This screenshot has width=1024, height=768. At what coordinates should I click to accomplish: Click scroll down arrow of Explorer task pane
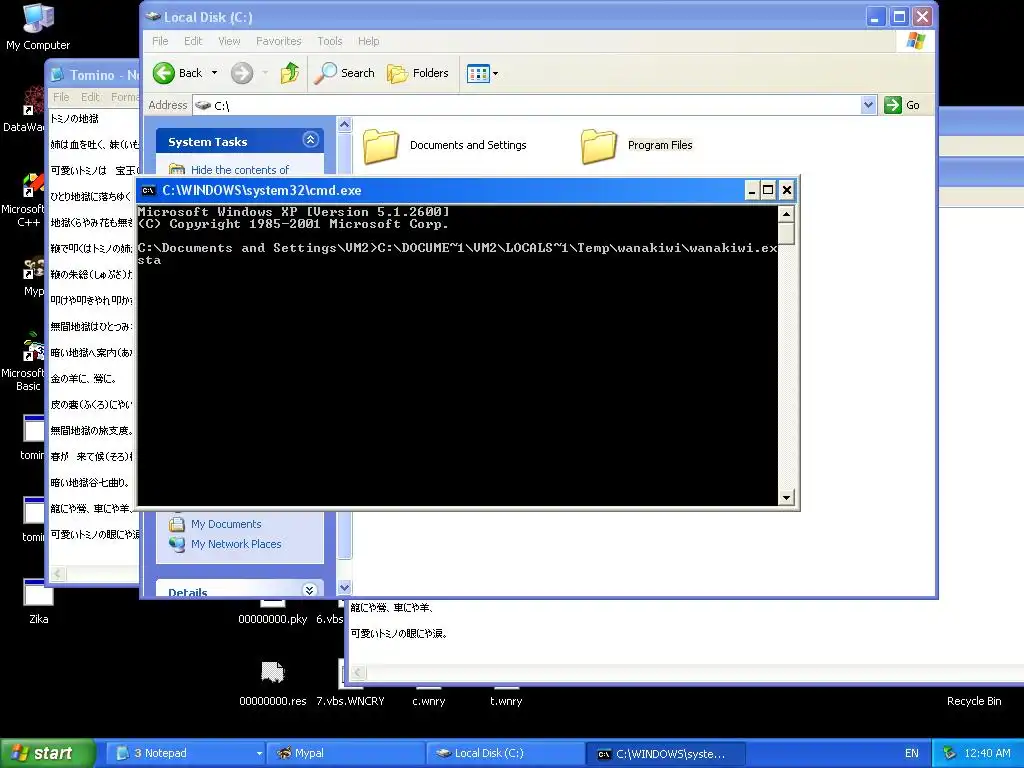[x=345, y=587]
